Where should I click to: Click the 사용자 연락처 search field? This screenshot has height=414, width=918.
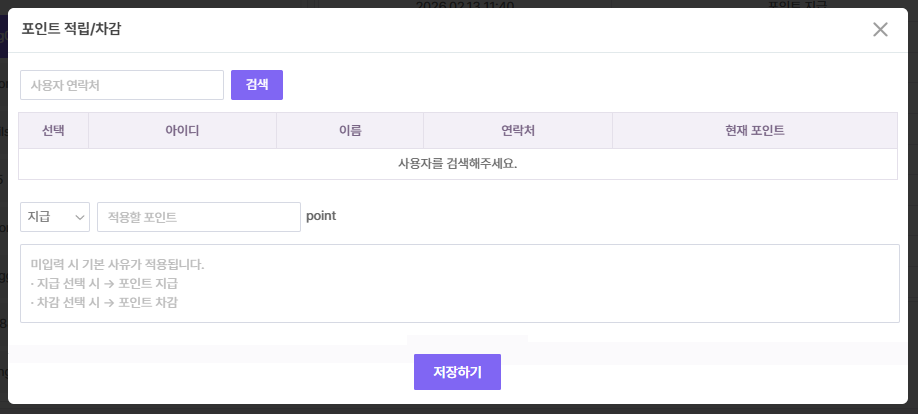coord(122,85)
